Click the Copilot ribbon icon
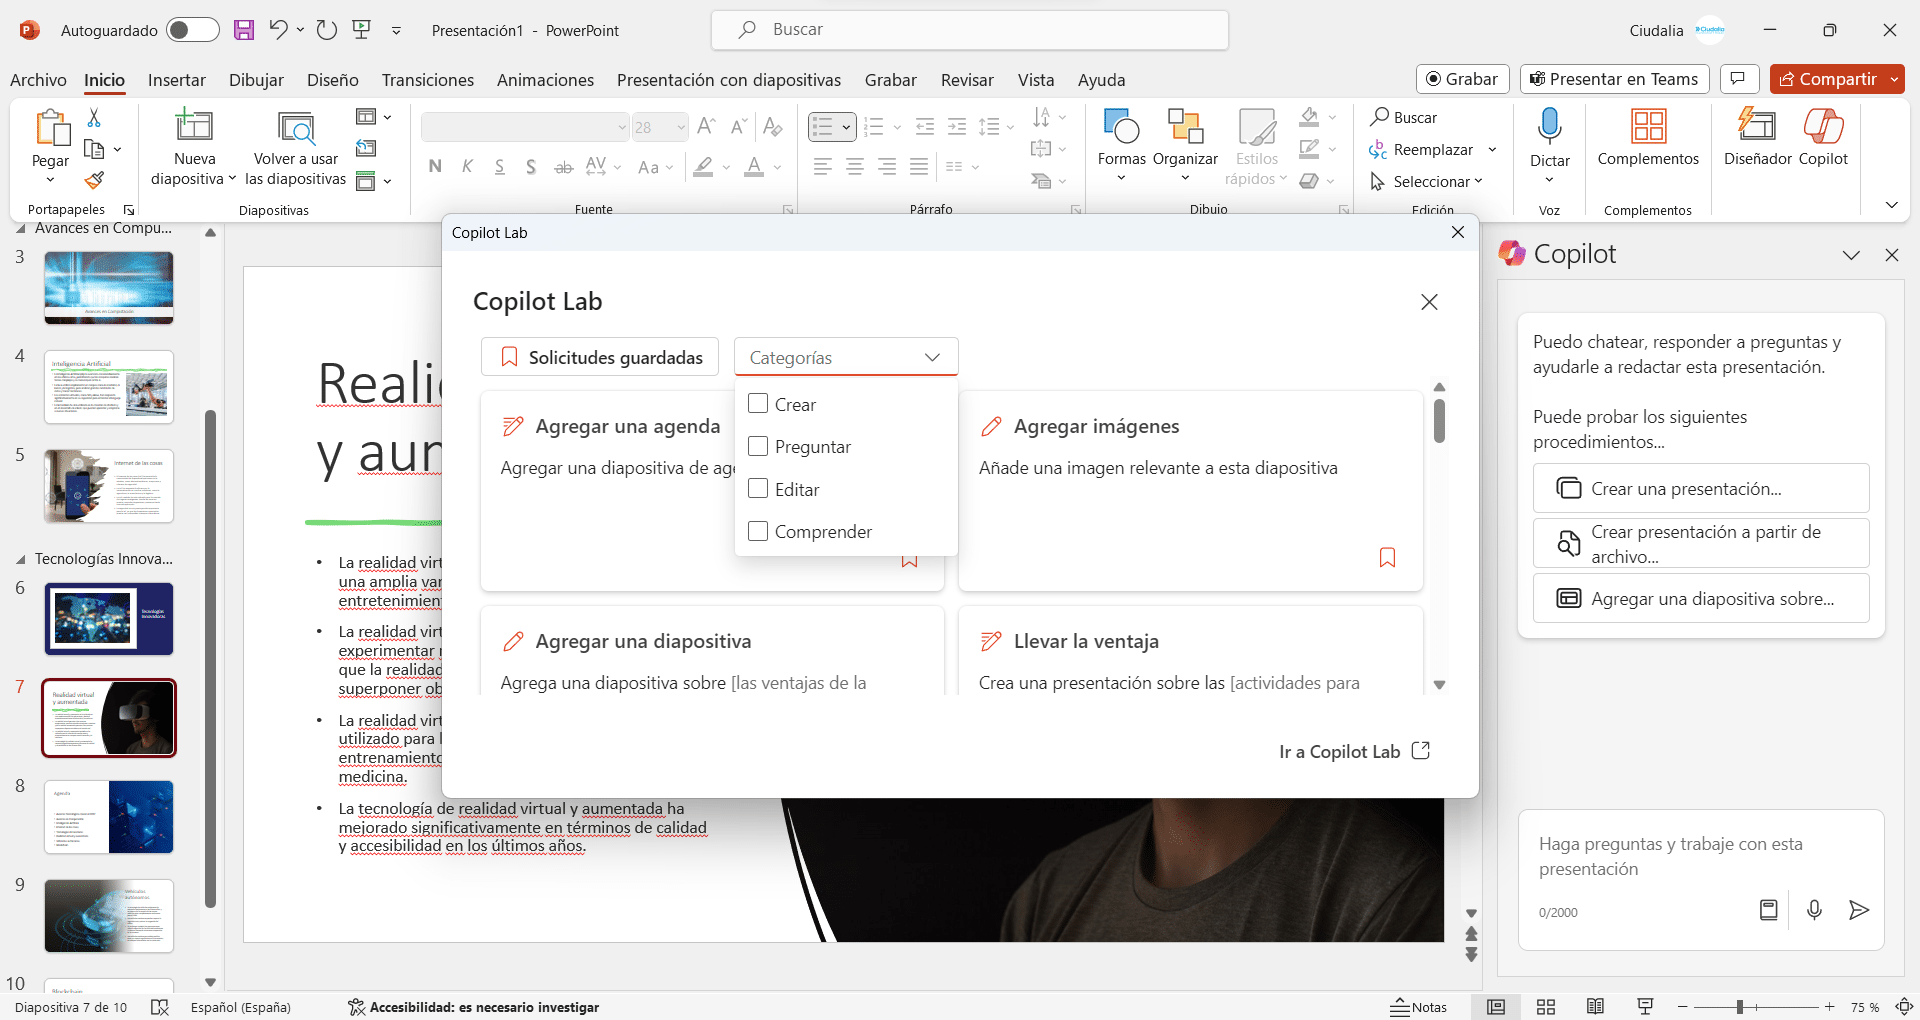Screen dimensions: 1920x1020 pos(1823,127)
